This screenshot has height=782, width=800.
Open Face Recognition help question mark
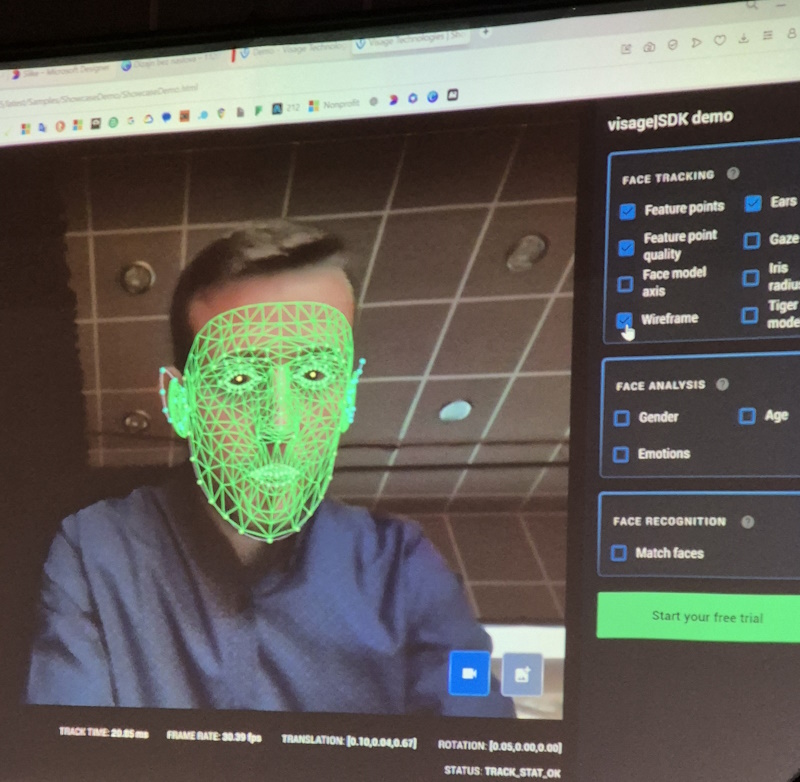click(x=746, y=521)
